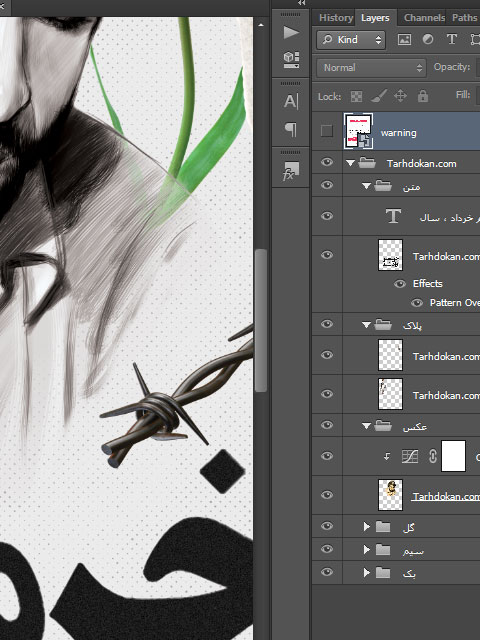Viewport: 480px width, 640px height.
Task: Expand the گل layer group
Action: tap(367, 527)
